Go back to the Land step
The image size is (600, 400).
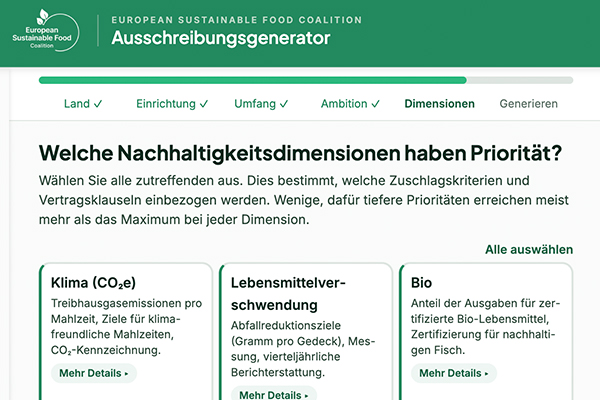pyautogui.click(x=83, y=104)
